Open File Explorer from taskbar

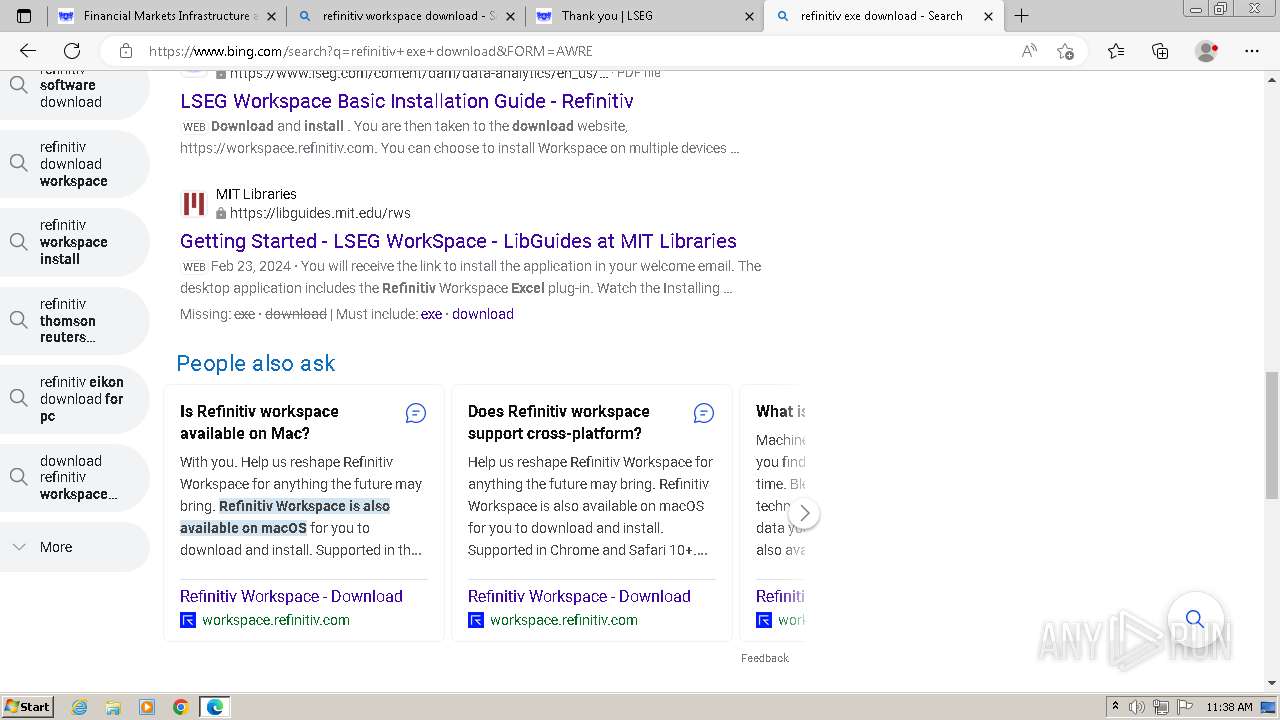[113, 707]
